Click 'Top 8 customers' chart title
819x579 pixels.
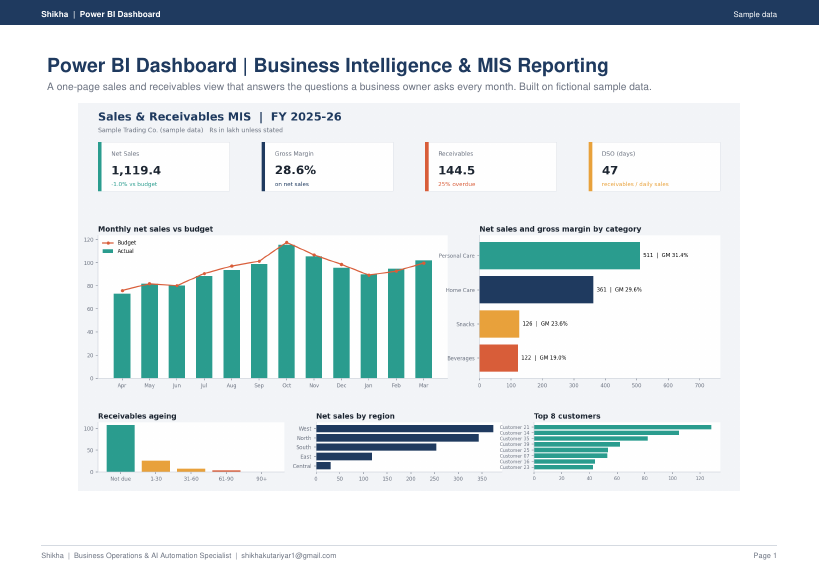tap(567, 416)
